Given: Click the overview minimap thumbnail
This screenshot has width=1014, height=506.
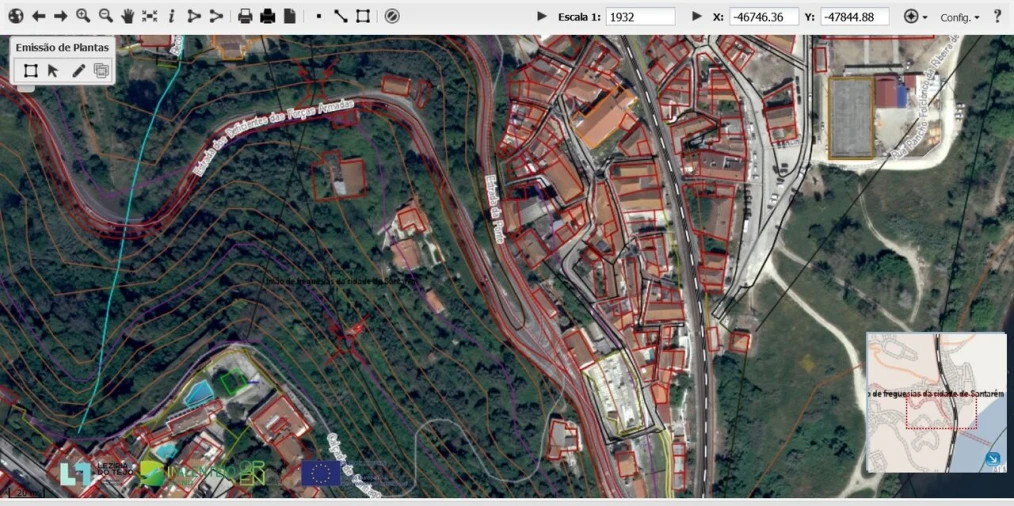Looking at the screenshot, I should (x=935, y=402).
